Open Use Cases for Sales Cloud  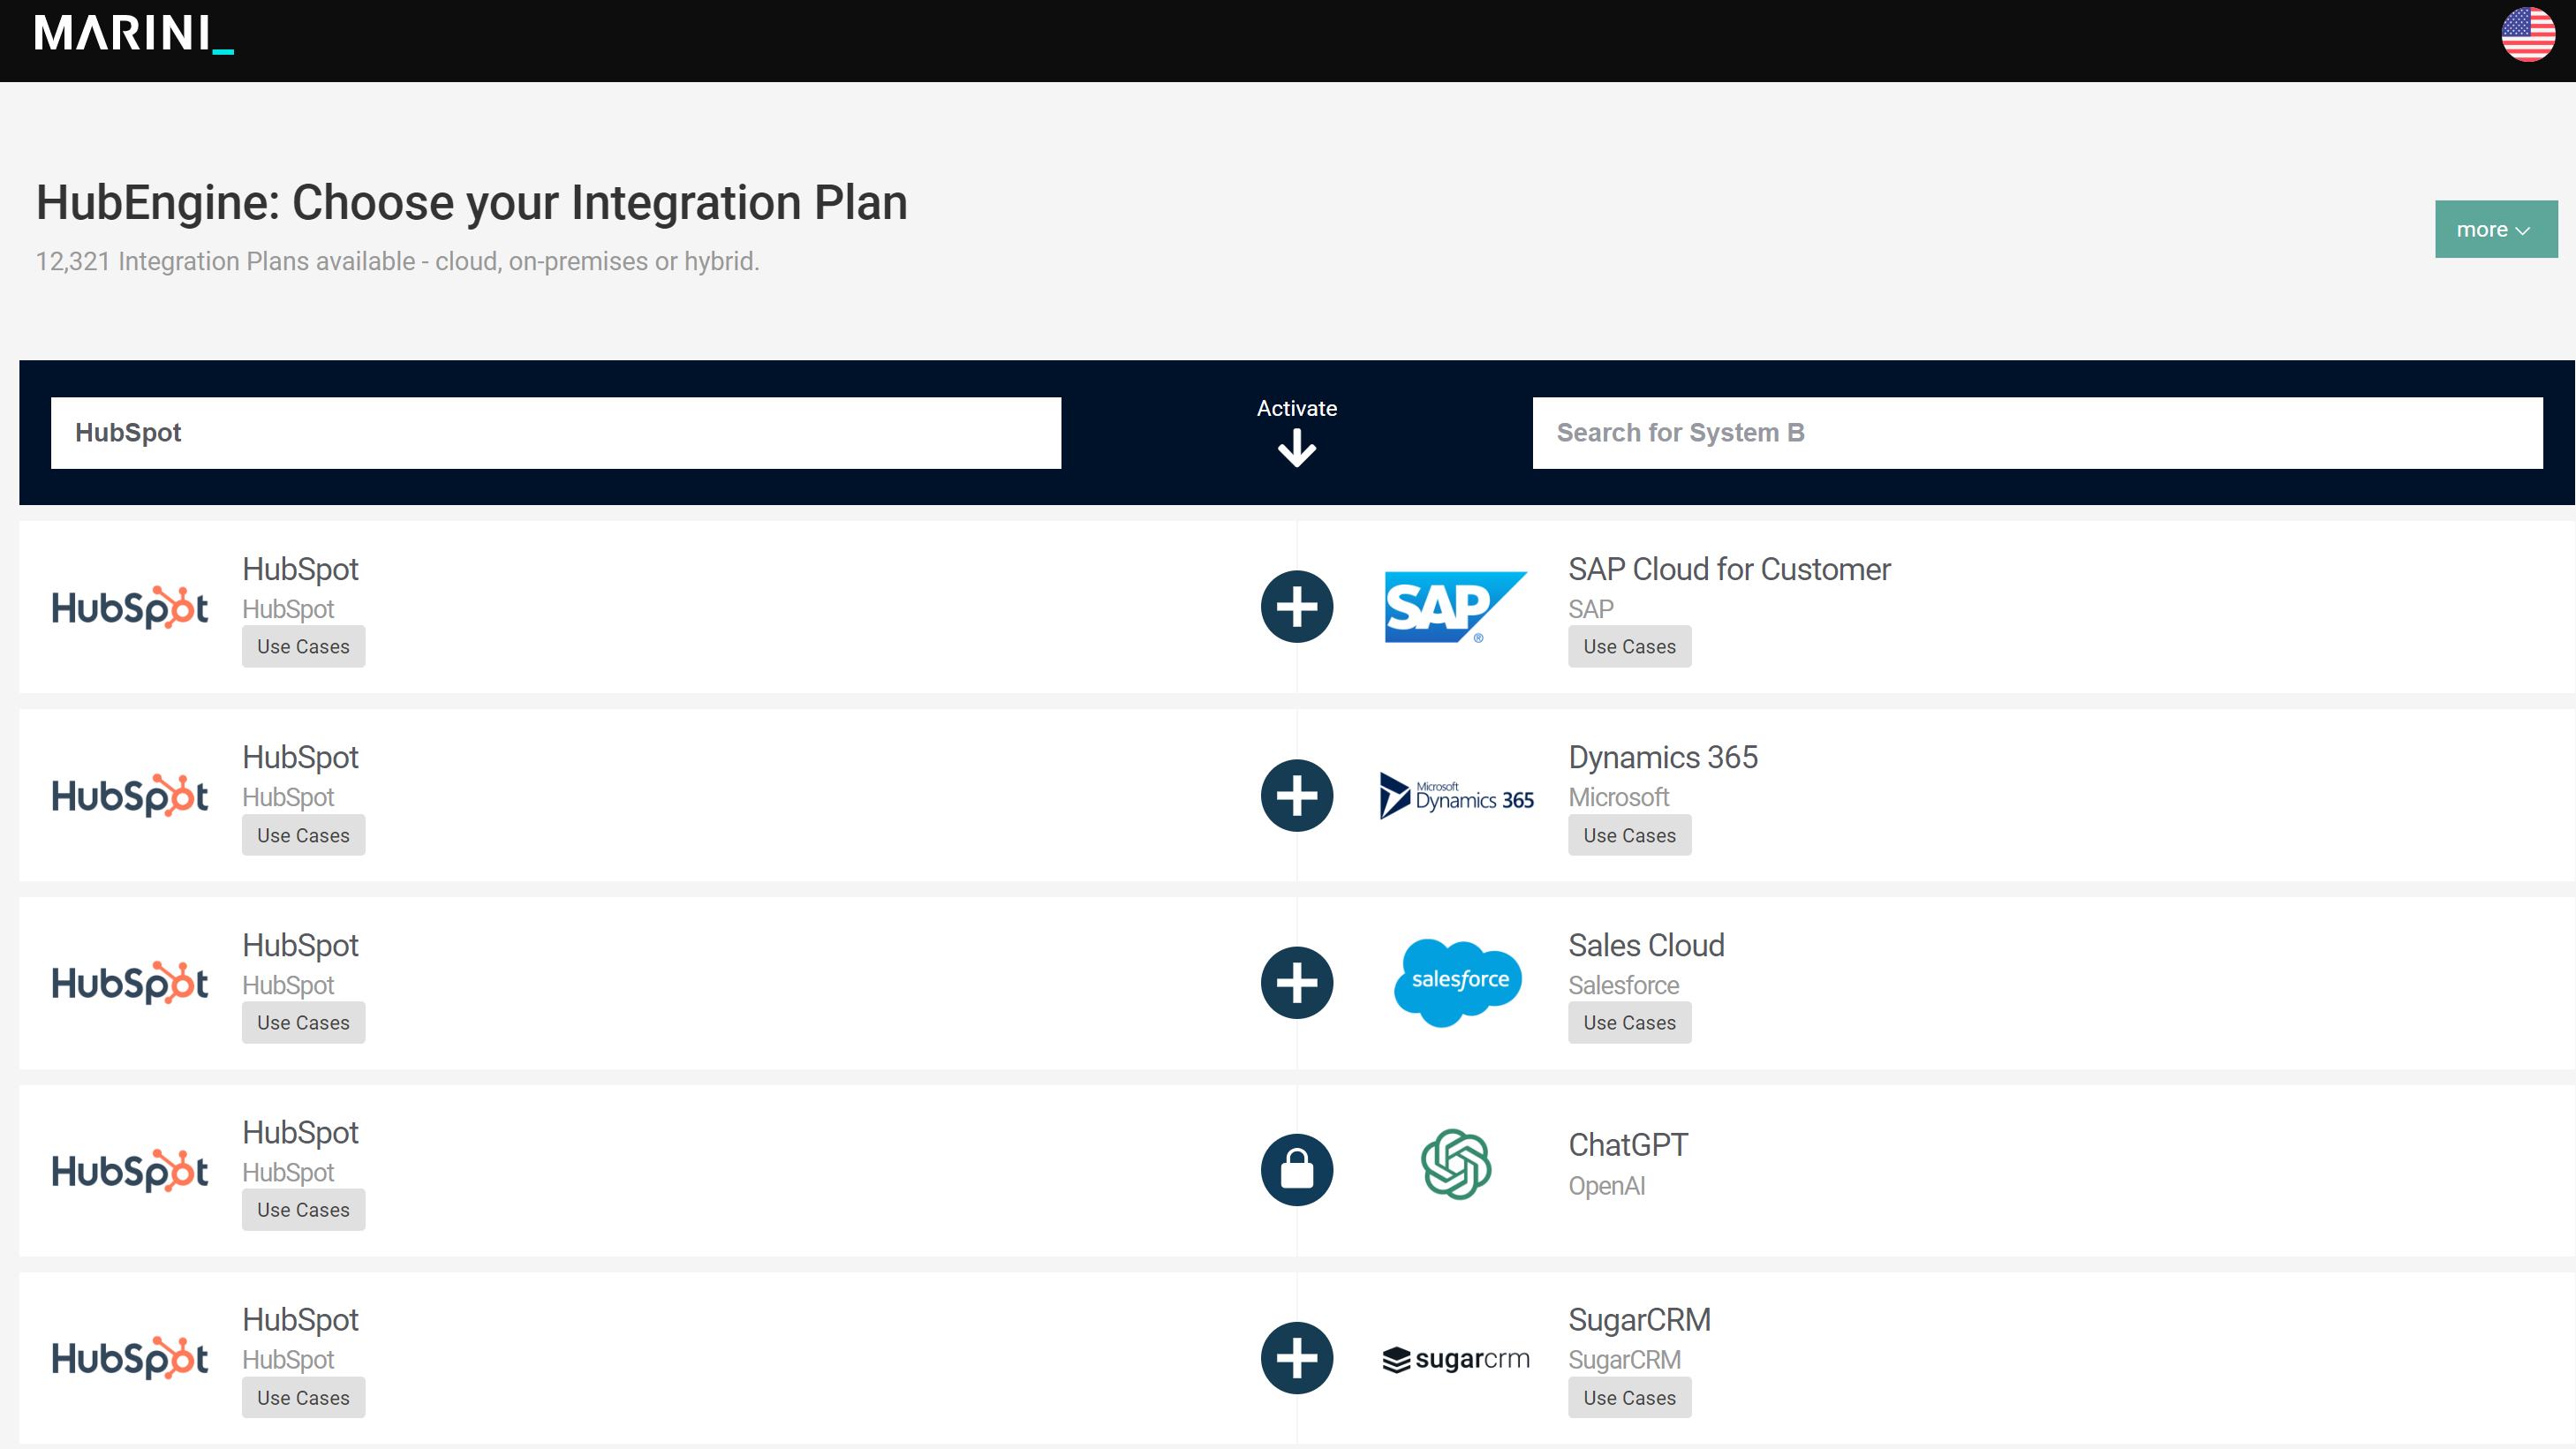click(1628, 1022)
